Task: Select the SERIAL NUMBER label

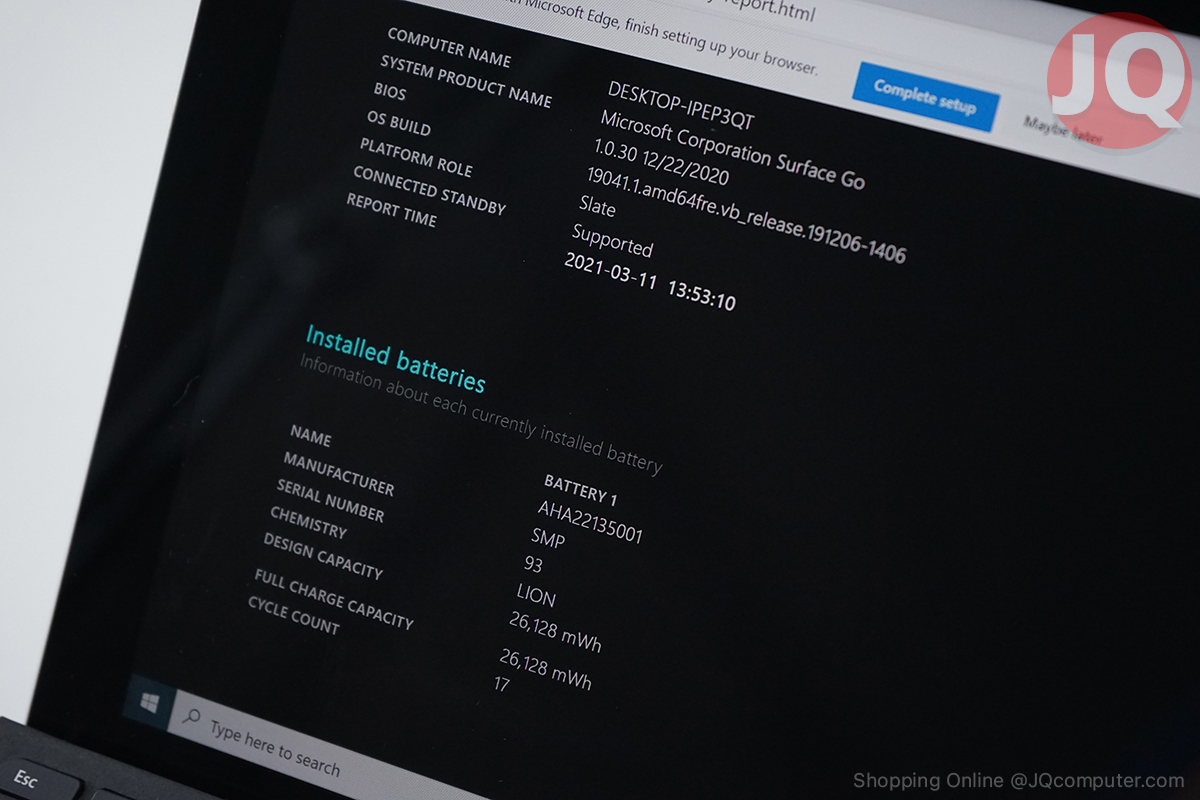Action: pyautogui.click(x=330, y=500)
